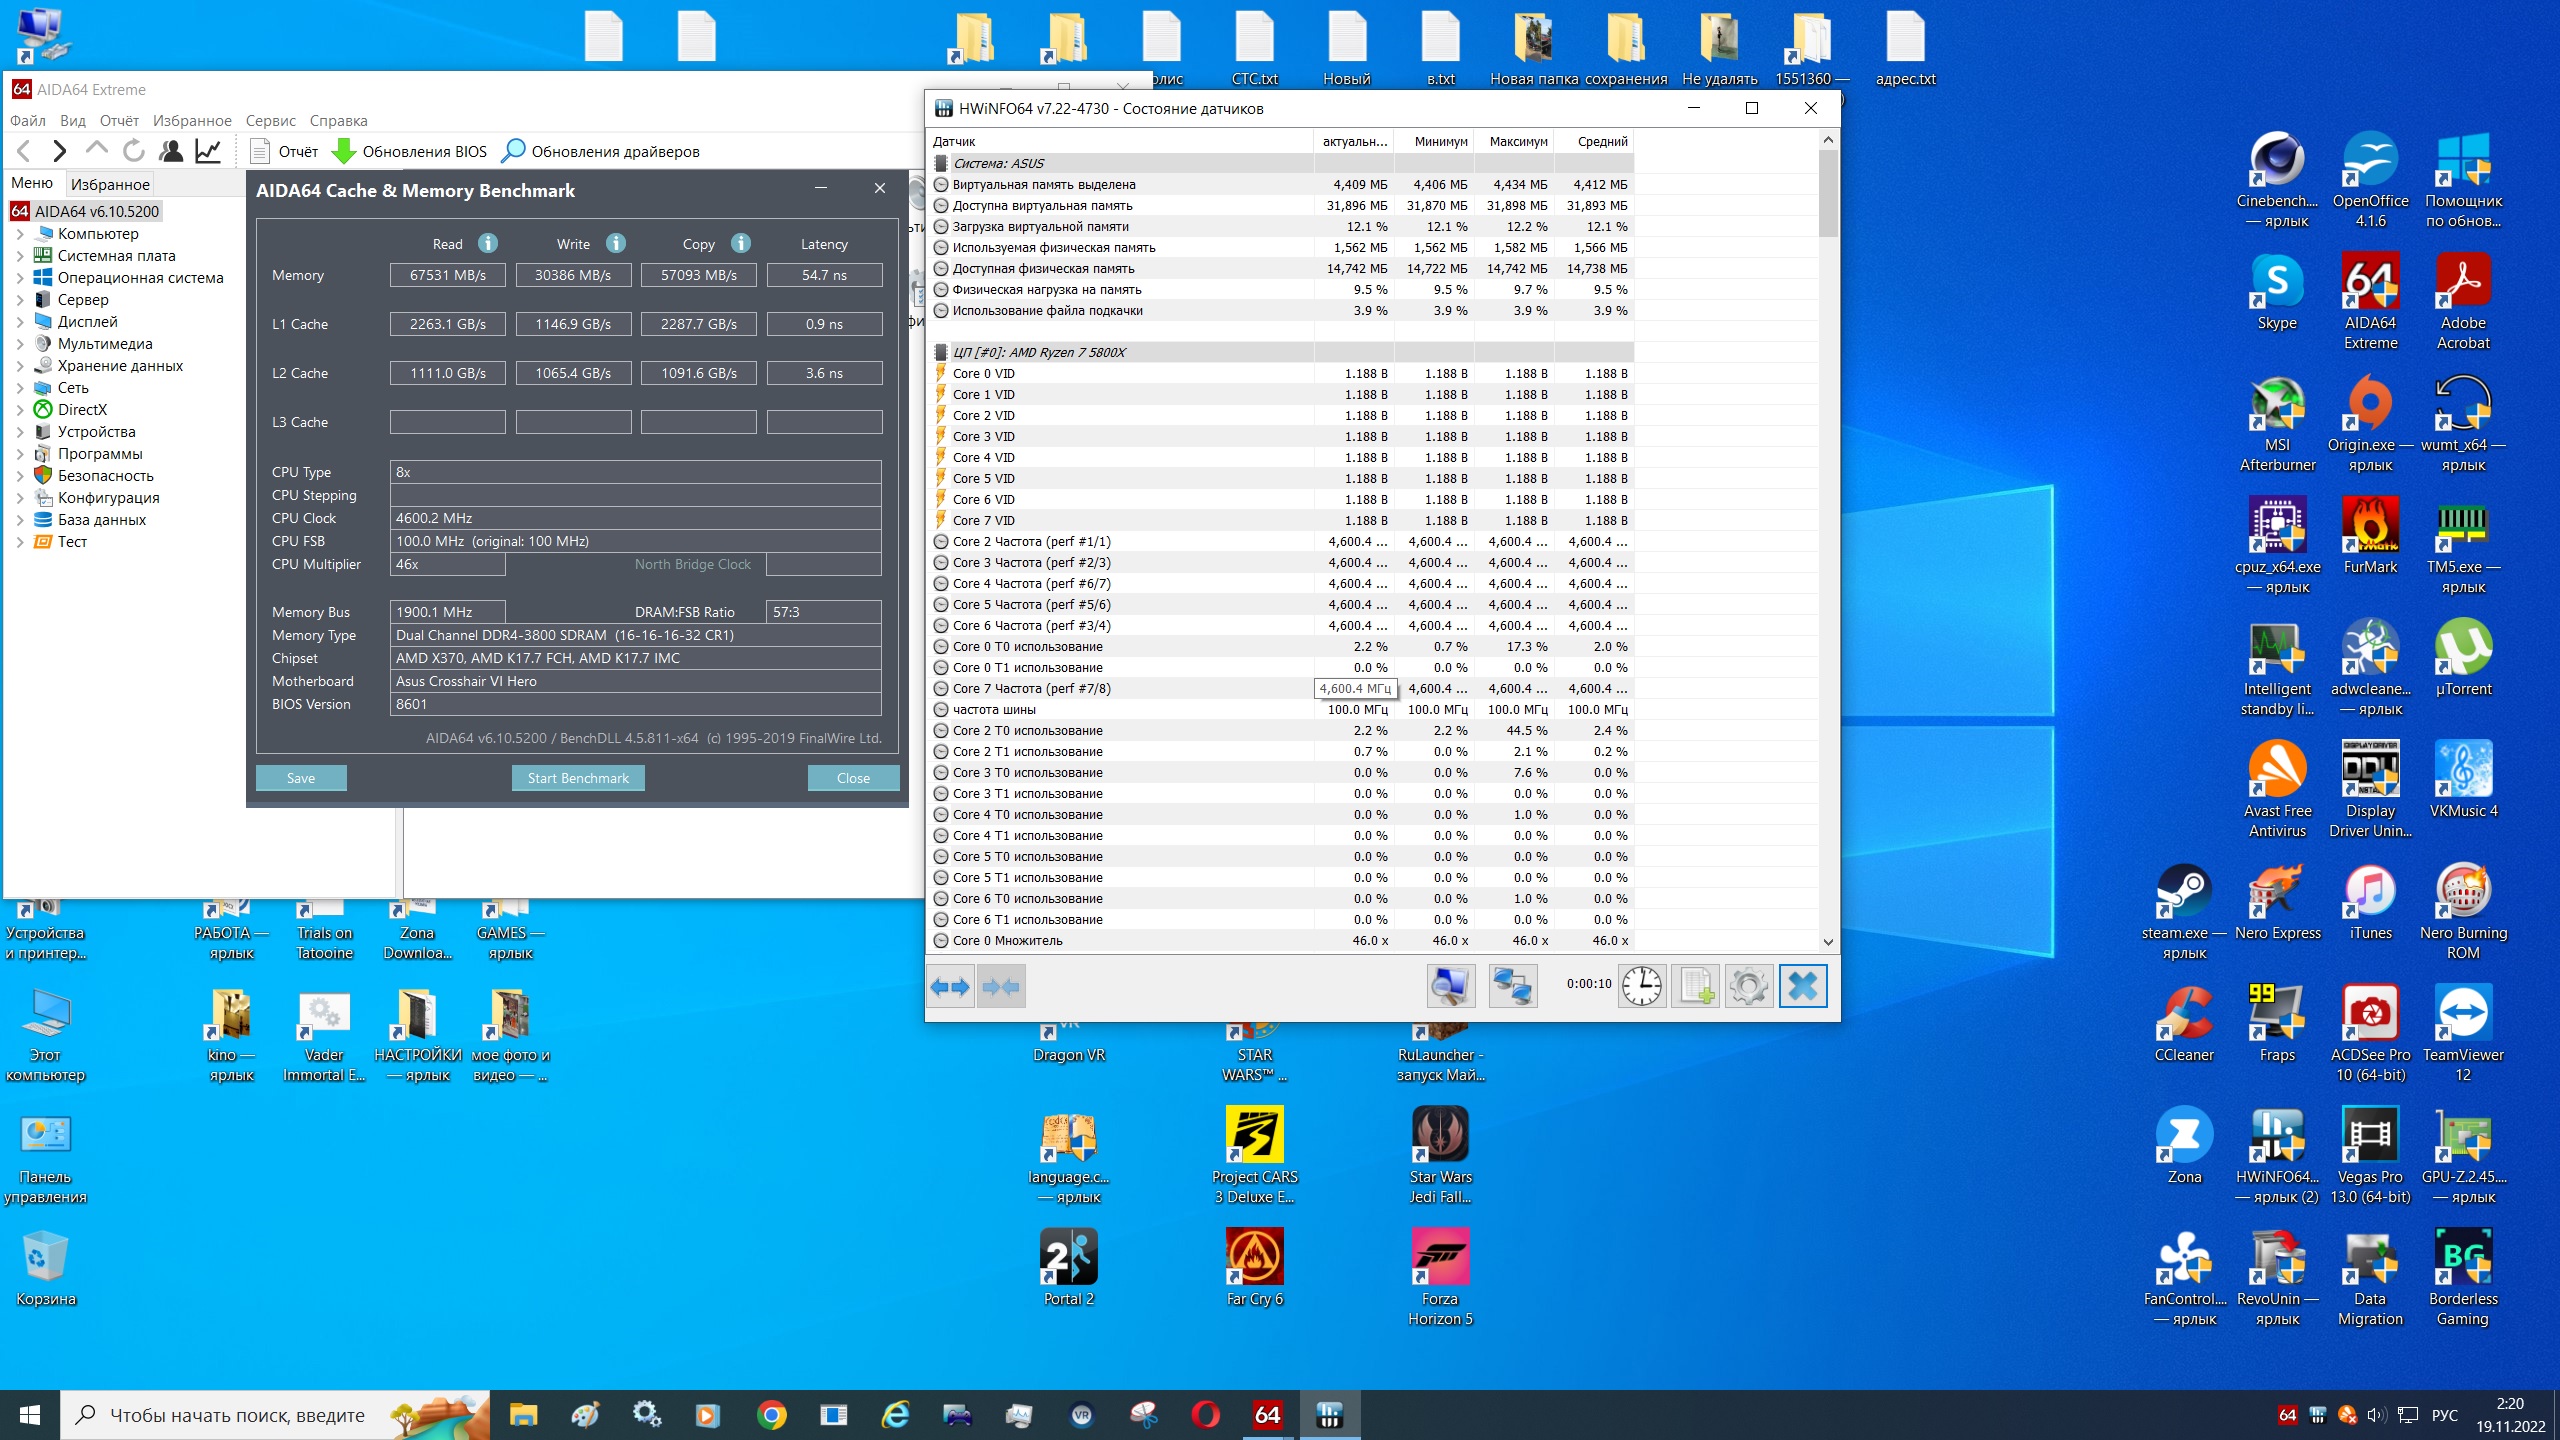Switch to the Избранное tab
The height and width of the screenshot is (1440, 2560).
coord(110,184)
